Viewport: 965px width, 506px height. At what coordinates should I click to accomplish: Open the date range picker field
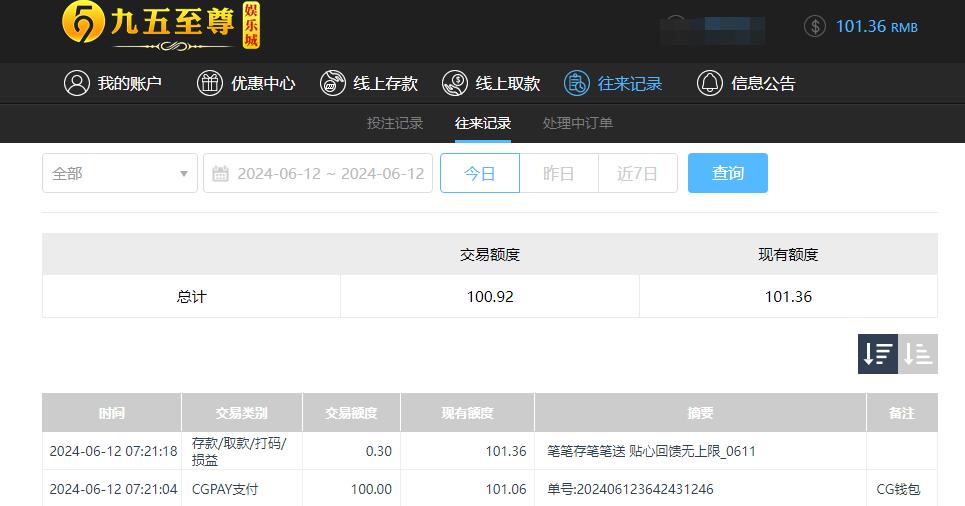[x=330, y=173]
